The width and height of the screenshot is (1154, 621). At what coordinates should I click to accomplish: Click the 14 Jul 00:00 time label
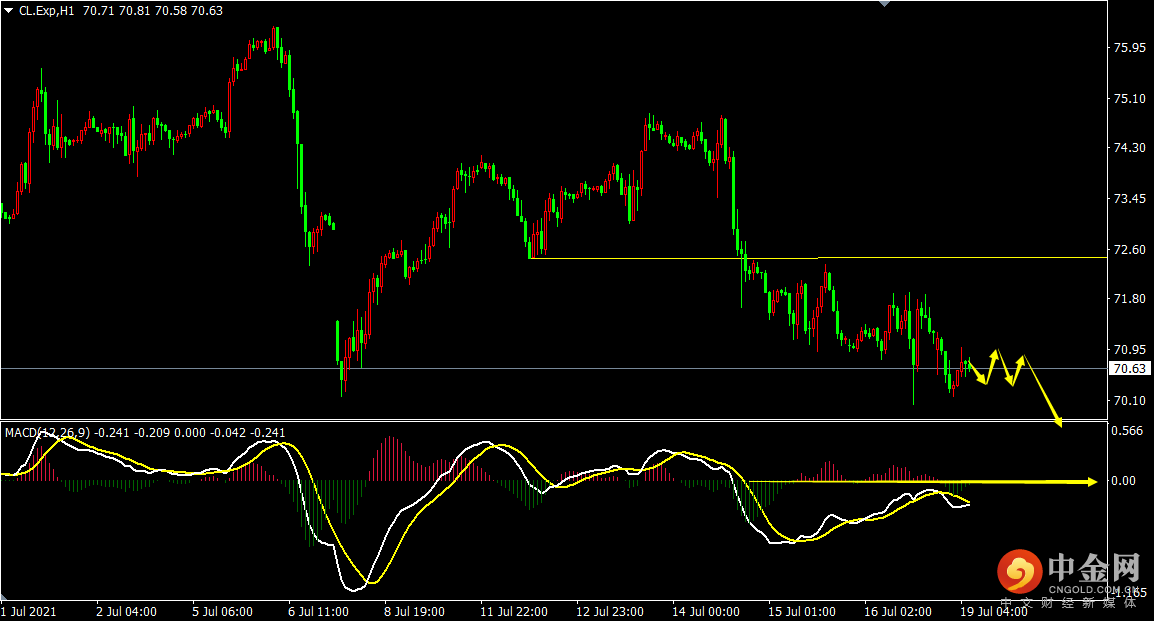[x=706, y=611]
